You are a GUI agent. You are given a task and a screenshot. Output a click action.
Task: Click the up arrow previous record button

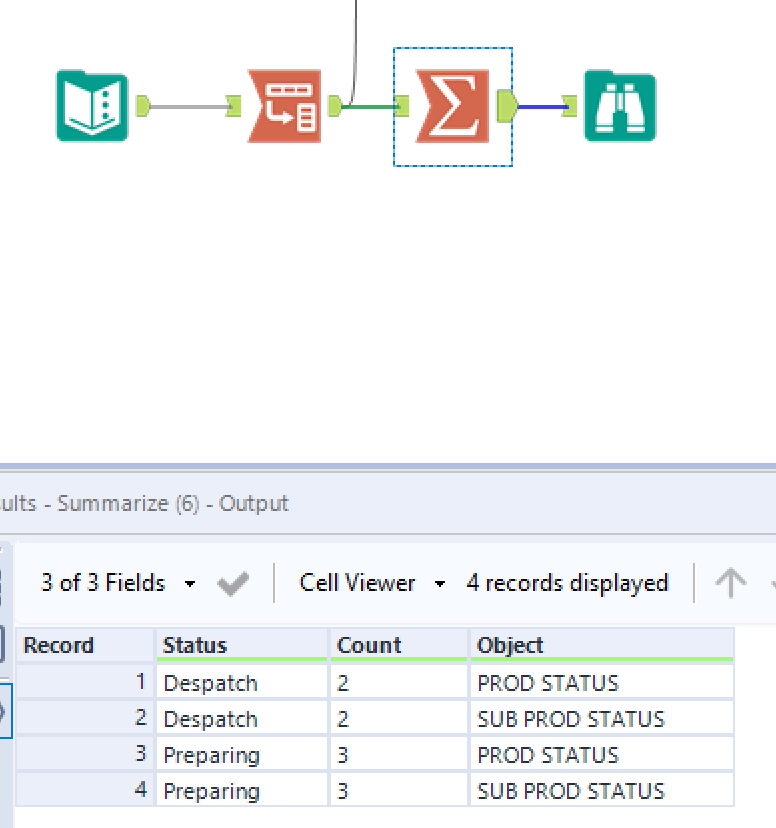coord(730,583)
